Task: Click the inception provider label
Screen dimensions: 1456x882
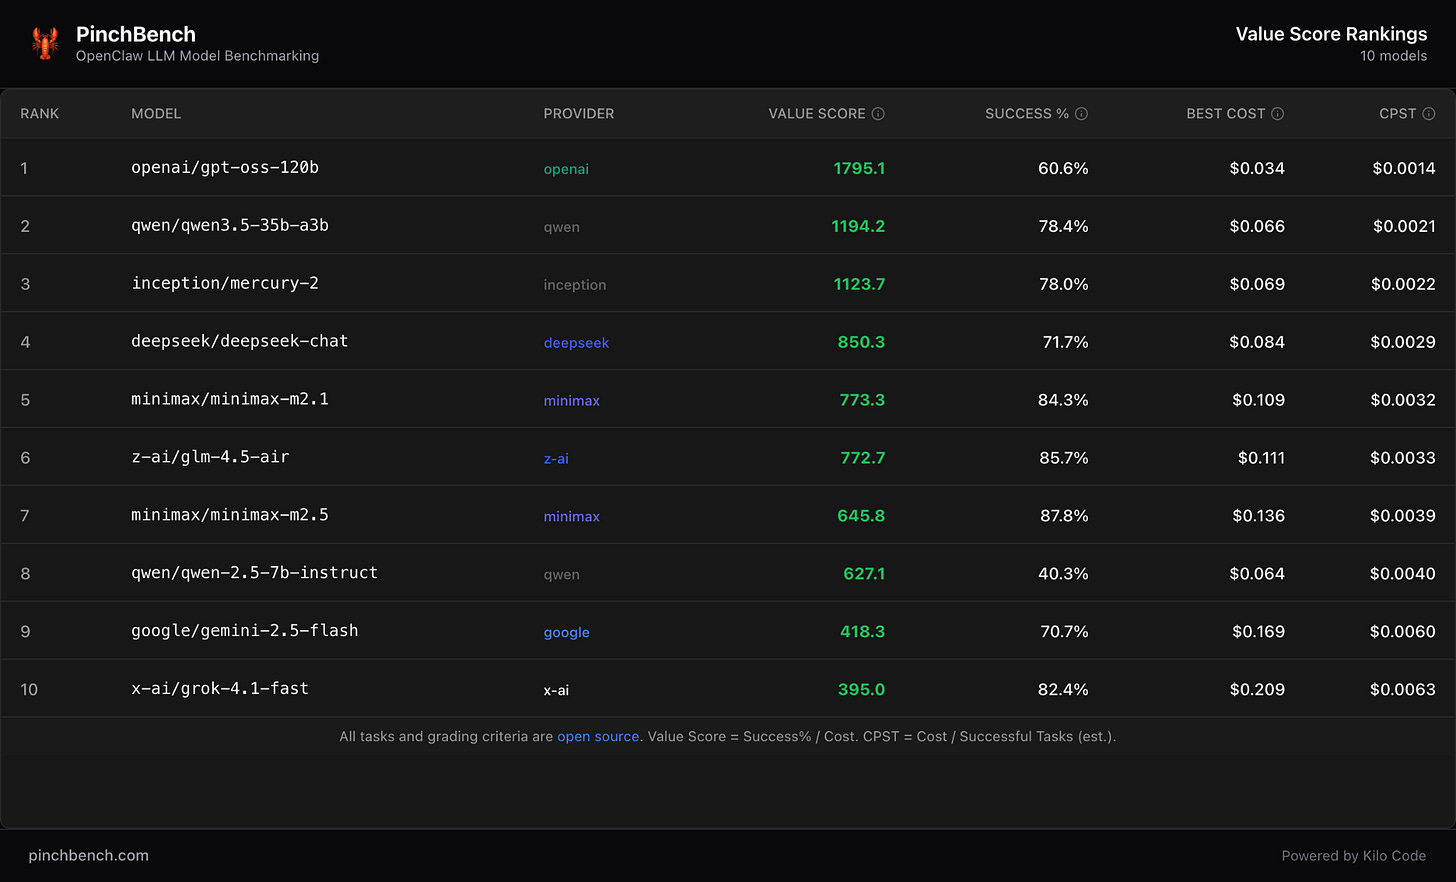Action: click(574, 285)
